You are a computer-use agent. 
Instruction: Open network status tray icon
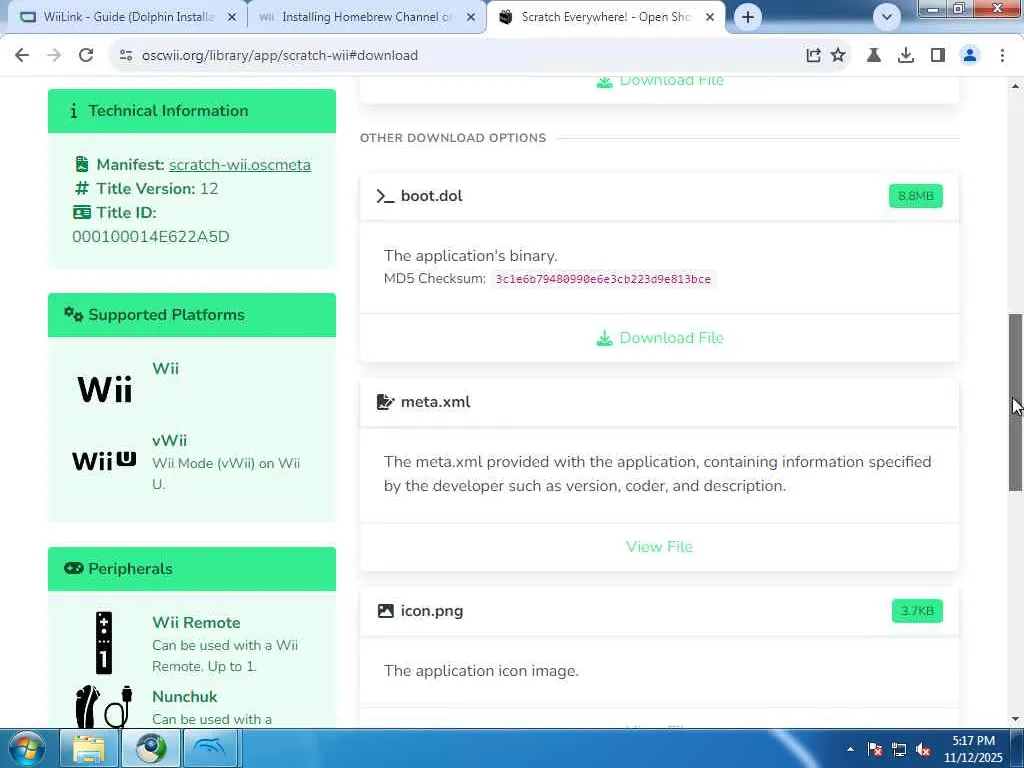(x=899, y=750)
